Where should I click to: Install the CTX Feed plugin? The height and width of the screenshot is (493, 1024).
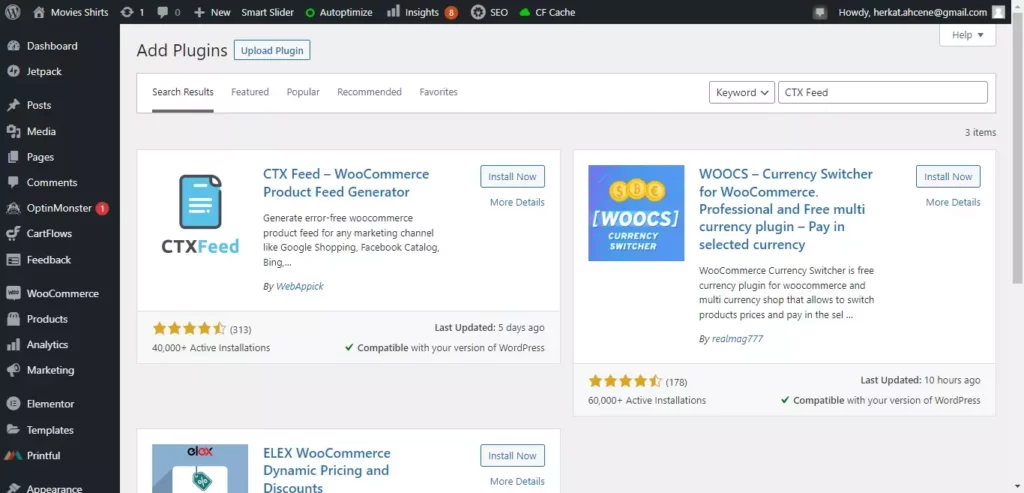(512, 176)
